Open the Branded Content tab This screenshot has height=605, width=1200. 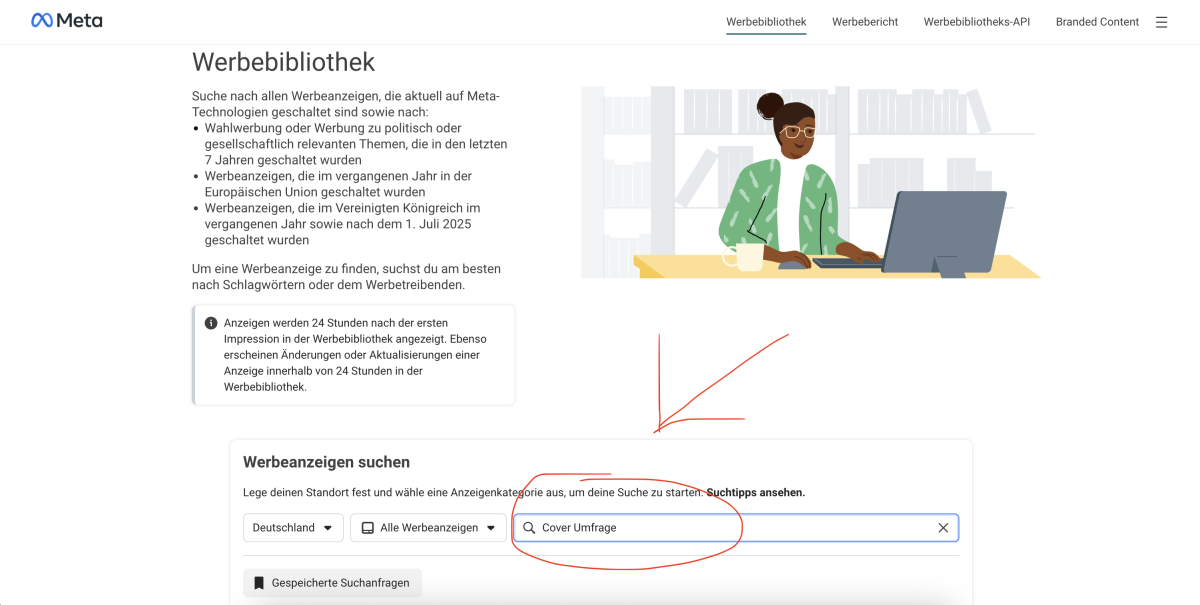click(x=1097, y=22)
